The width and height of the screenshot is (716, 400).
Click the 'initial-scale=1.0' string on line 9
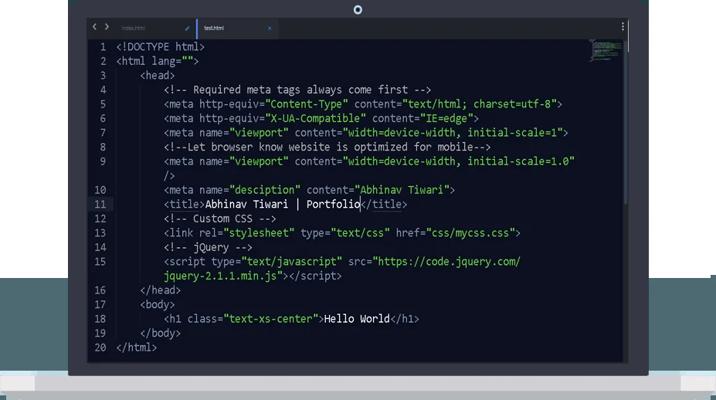(521, 161)
